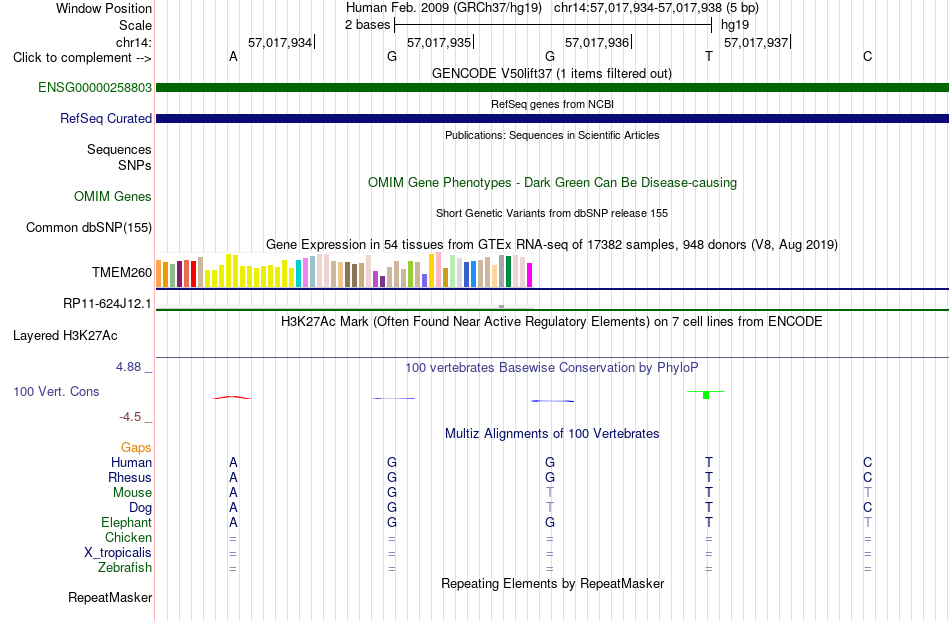Click the '2 bases' scale label
This screenshot has width=950, height=621.
coord(367,25)
